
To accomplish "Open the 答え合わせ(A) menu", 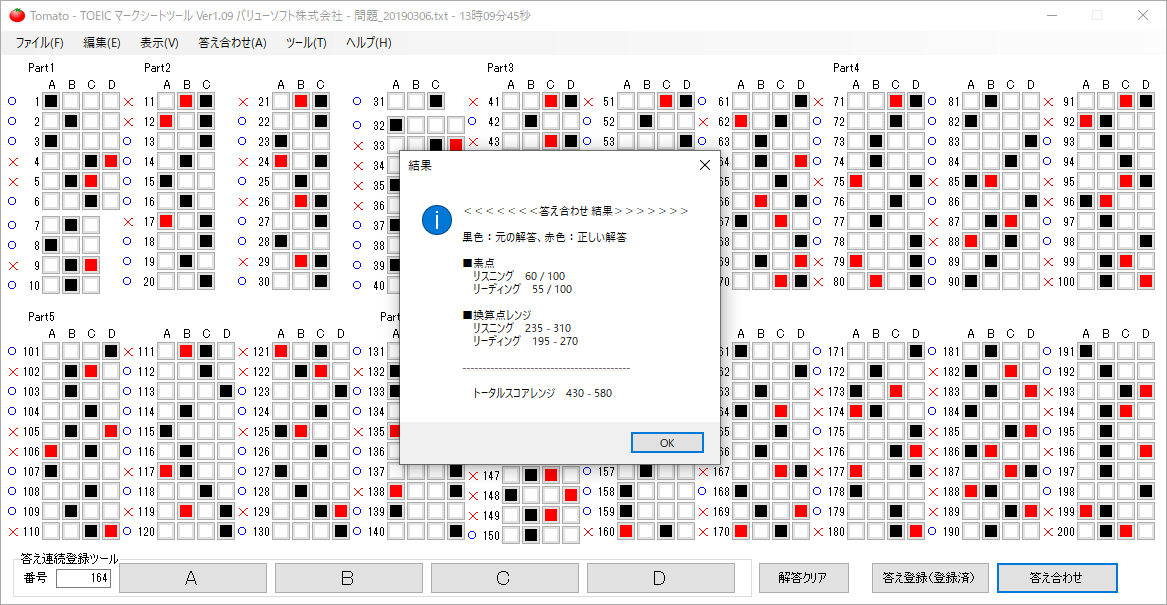I will coord(232,43).
